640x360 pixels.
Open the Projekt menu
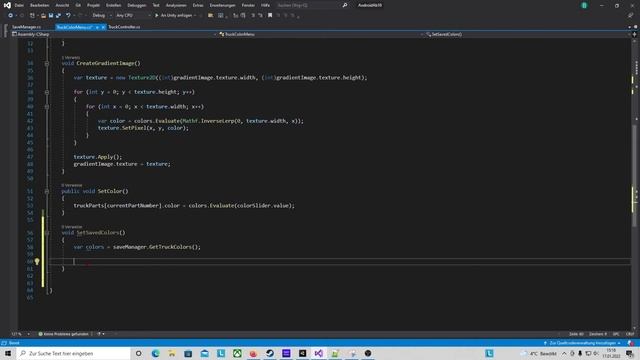pyautogui.click(x=93, y=5)
